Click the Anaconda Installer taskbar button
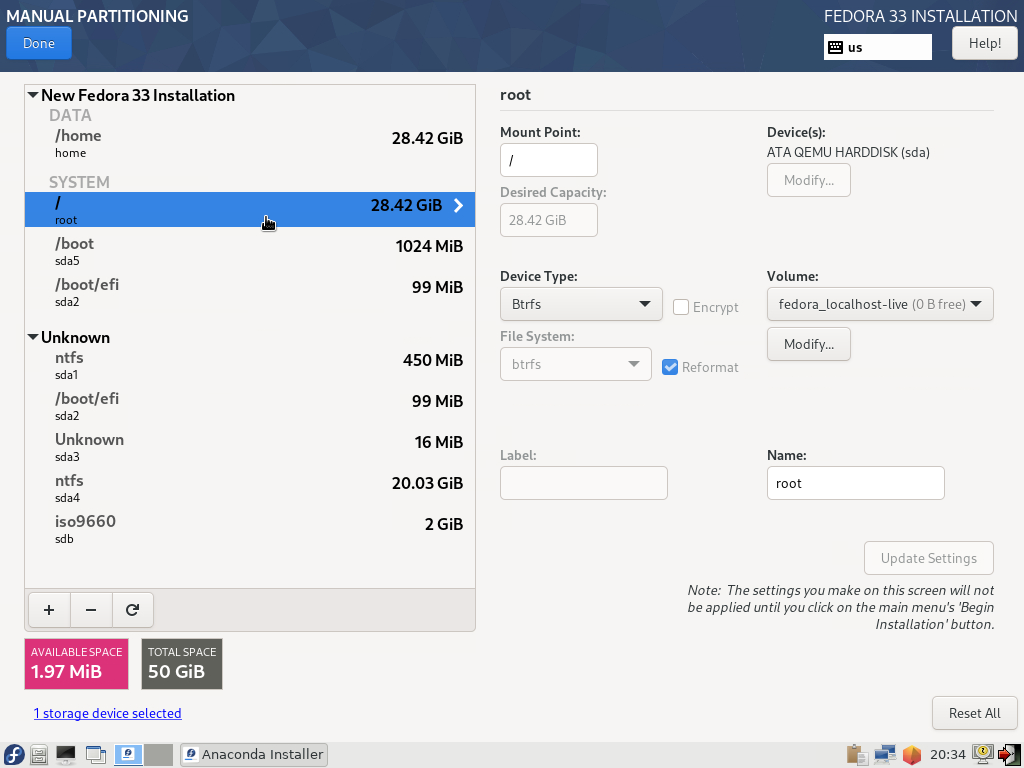The image size is (1024, 768). click(x=254, y=754)
